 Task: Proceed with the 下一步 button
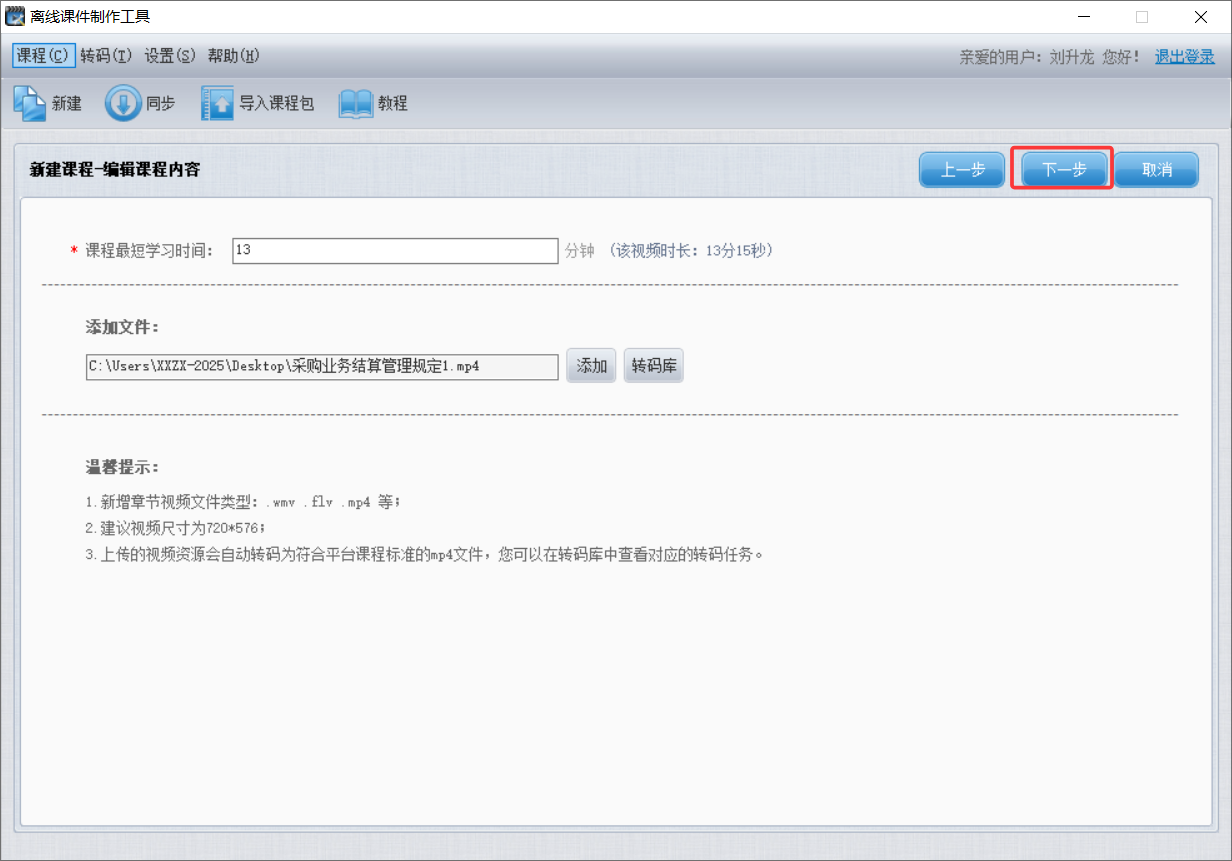point(1063,170)
